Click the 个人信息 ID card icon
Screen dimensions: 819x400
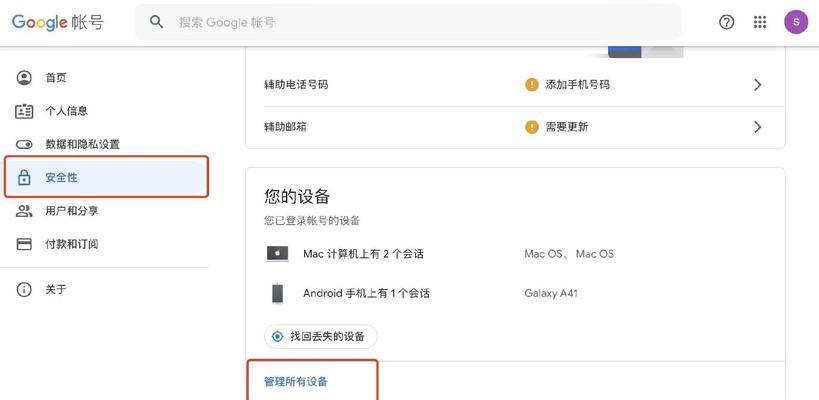(x=24, y=111)
